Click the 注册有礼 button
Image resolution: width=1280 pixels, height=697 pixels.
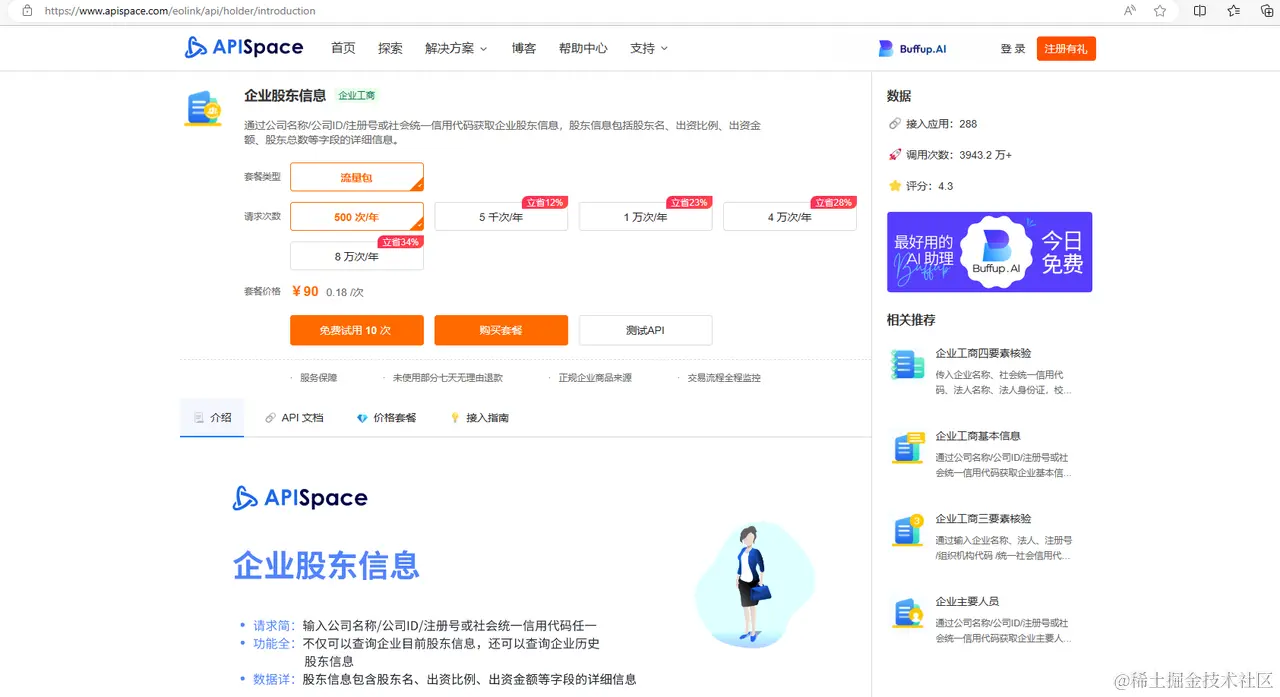pos(1066,48)
